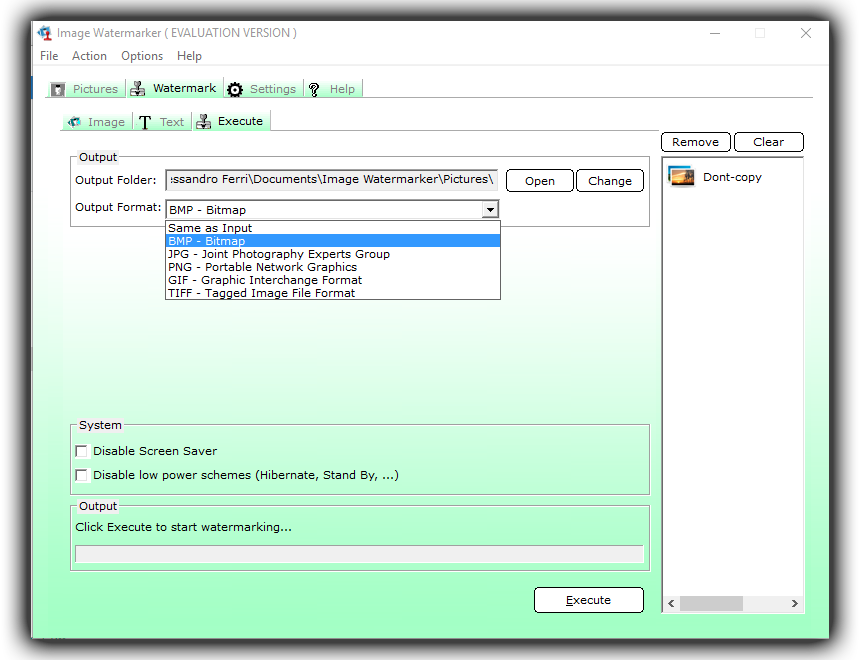Click the Help question mark icon
Screen dimensions: 860x660
point(314,89)
